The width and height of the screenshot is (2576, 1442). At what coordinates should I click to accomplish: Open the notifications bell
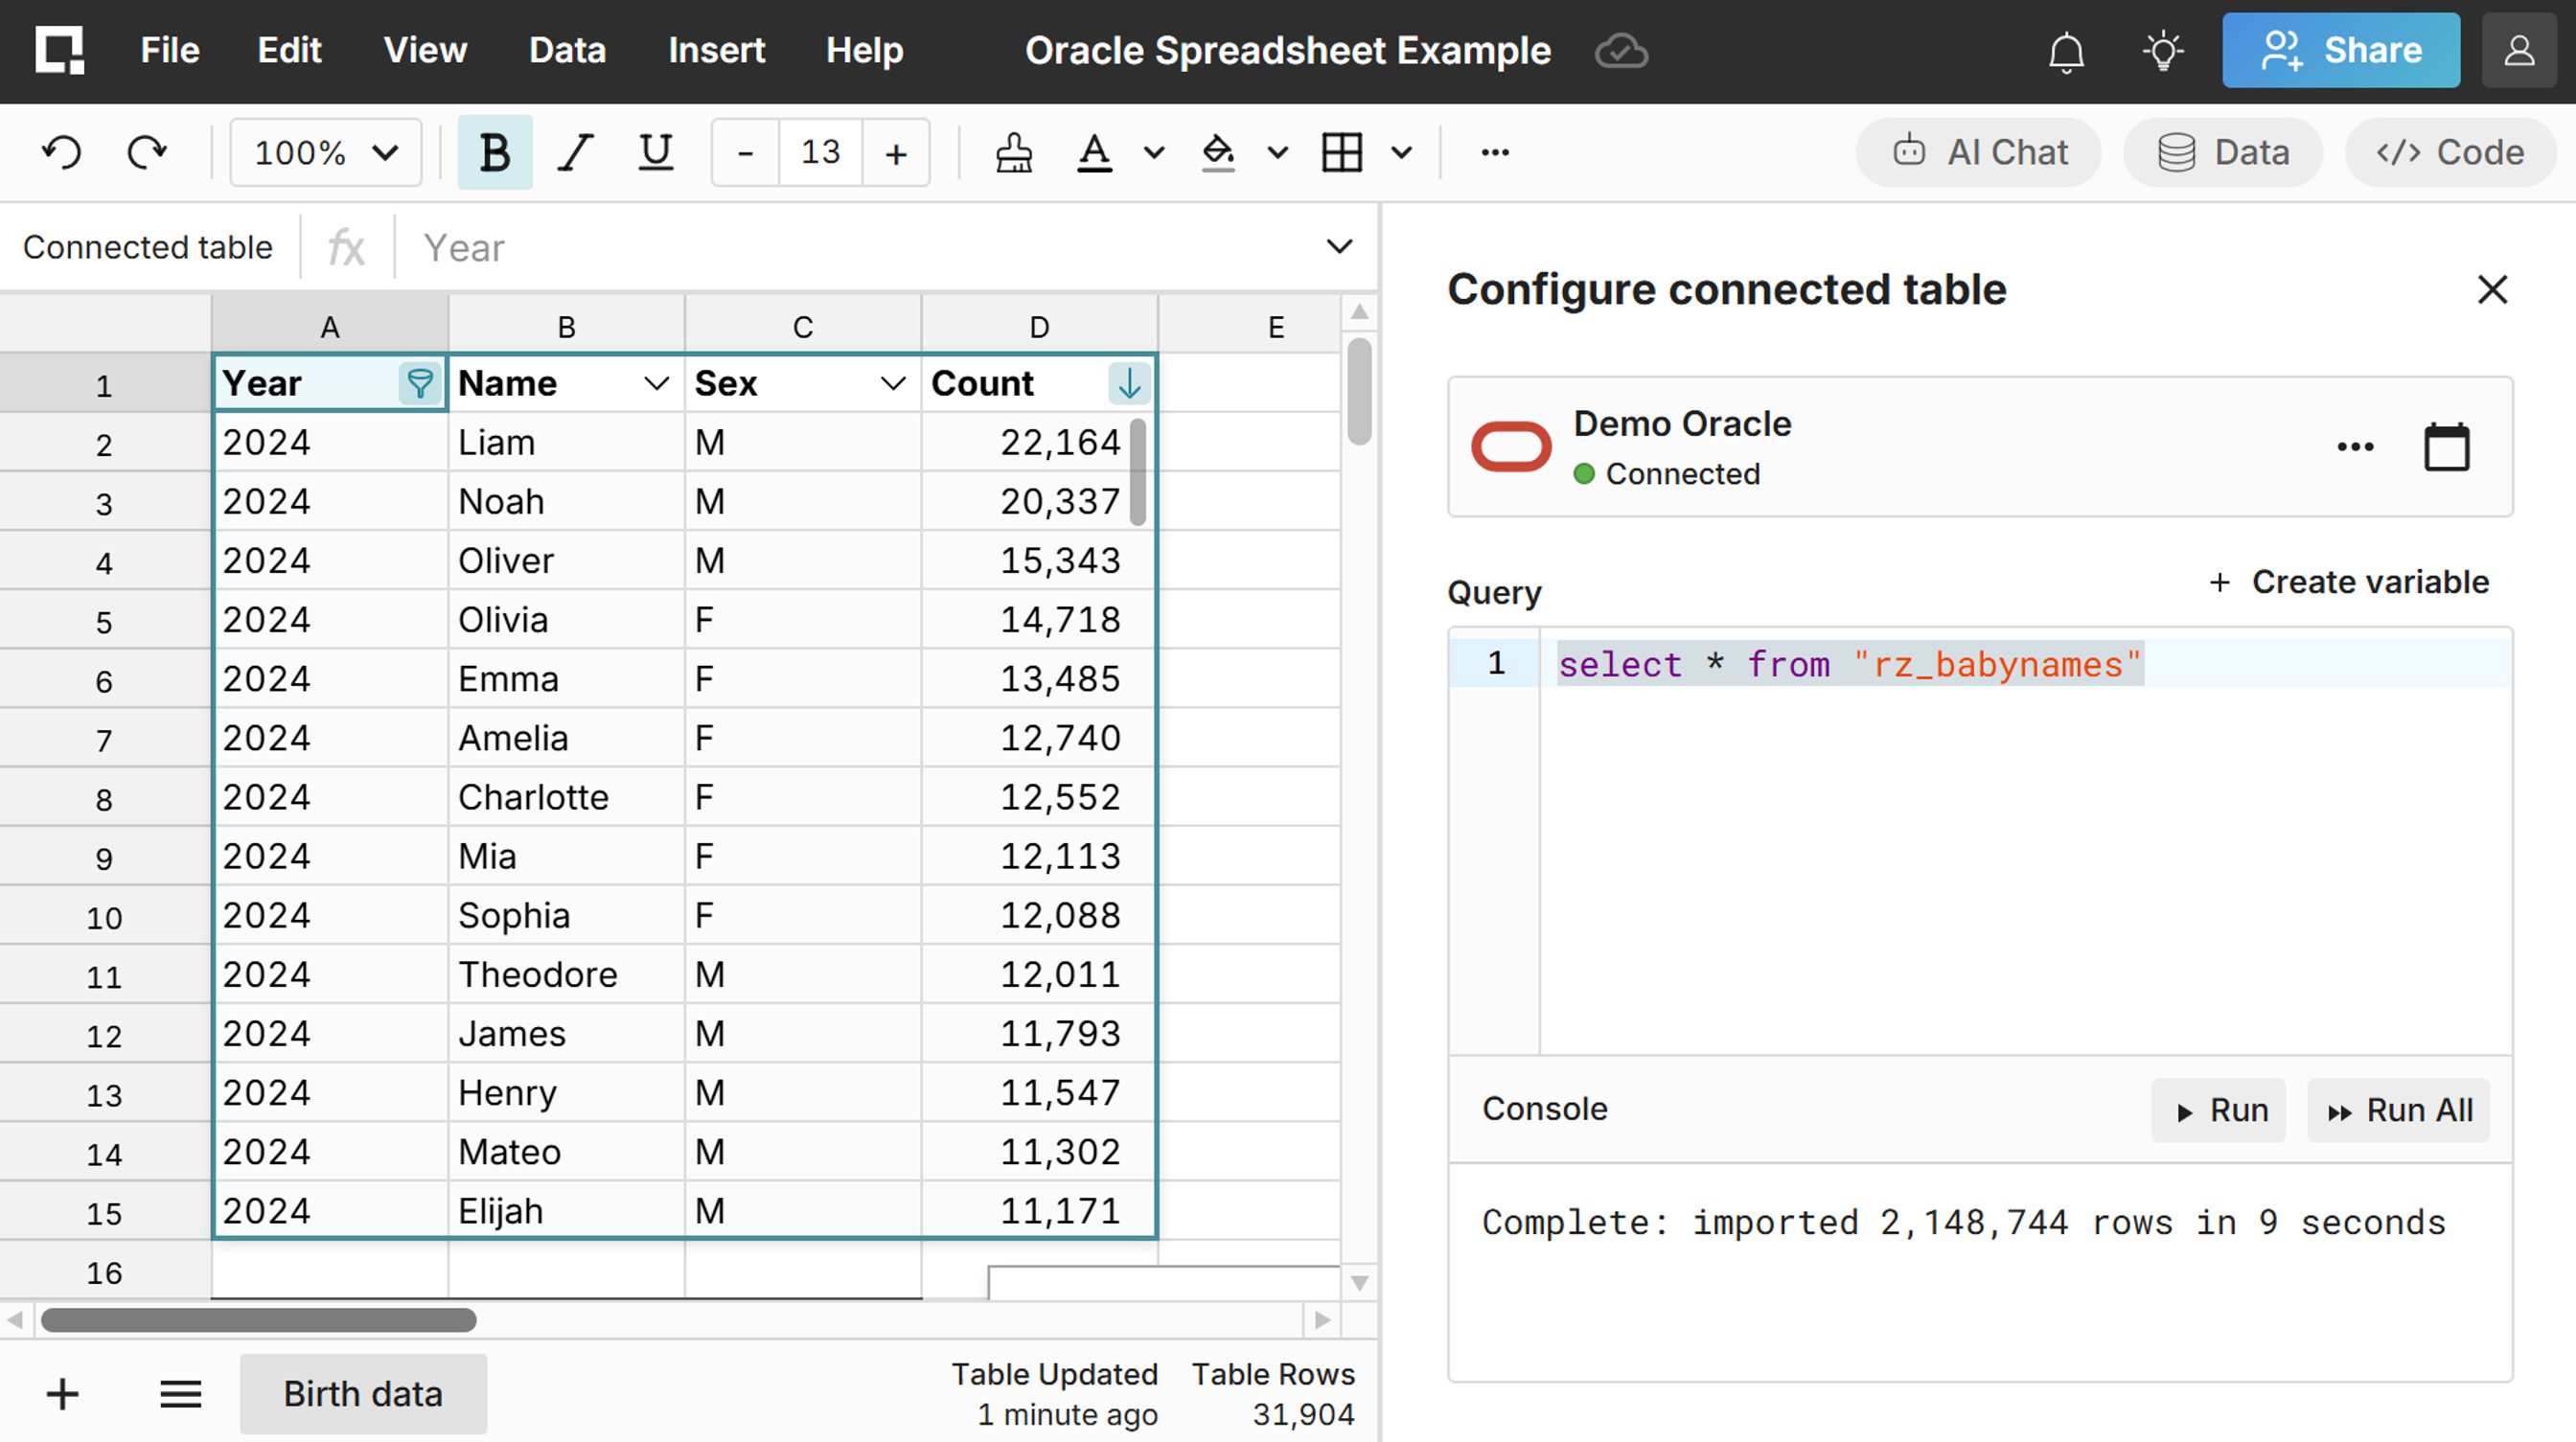(x=2066, y=51)
